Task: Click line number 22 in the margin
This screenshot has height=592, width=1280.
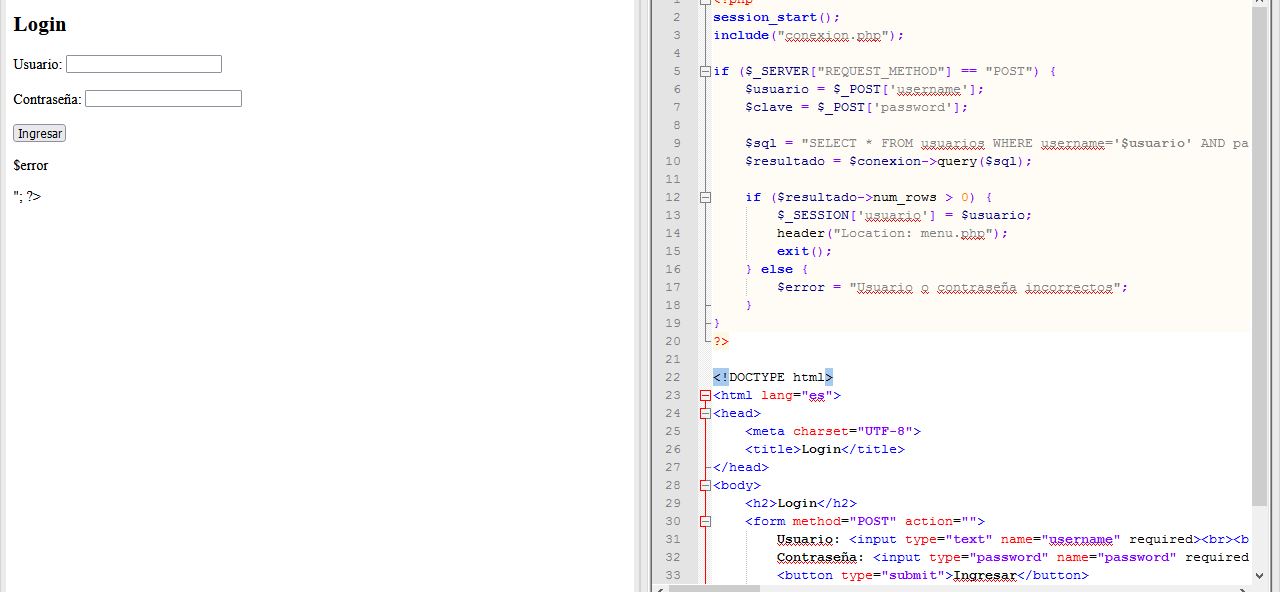Action: (x=672, y=377)
